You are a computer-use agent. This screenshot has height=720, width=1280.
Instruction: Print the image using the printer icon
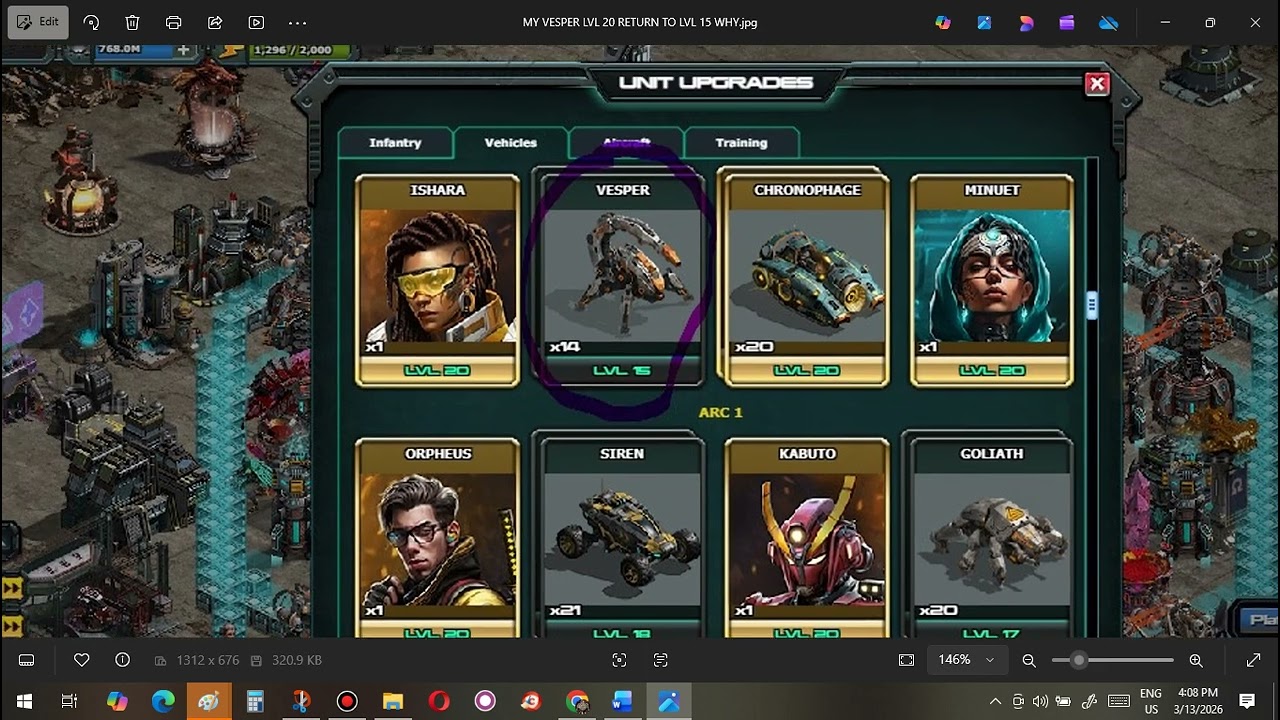pos(173,22)
